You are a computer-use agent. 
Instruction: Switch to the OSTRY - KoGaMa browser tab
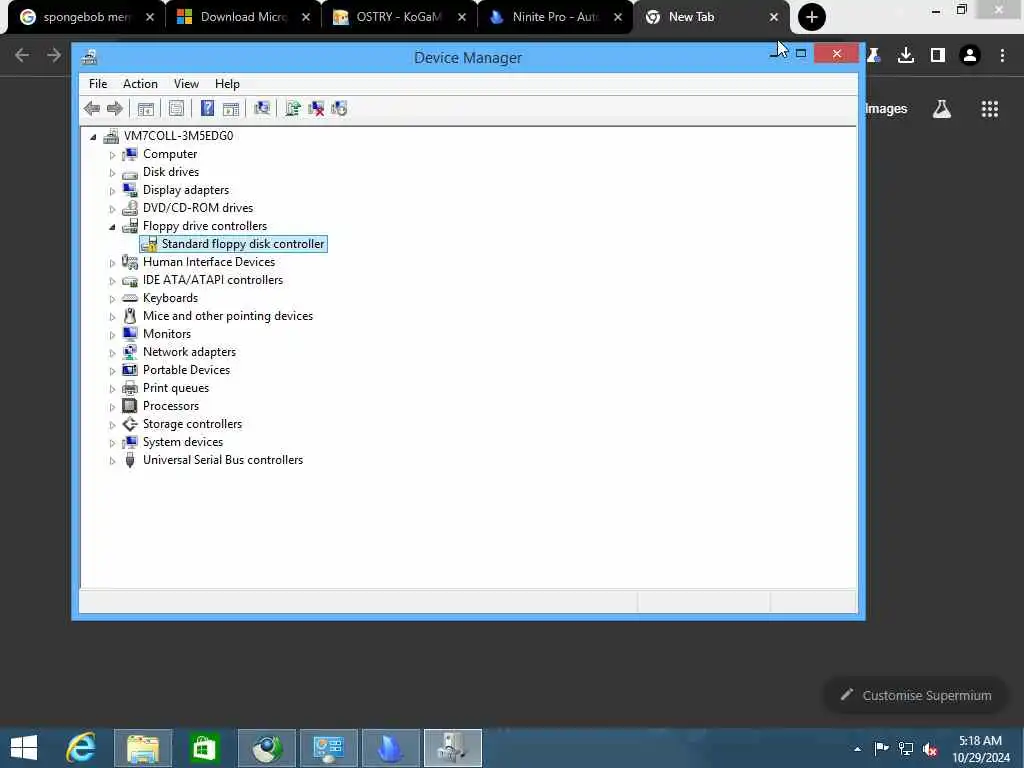click(x=399, y=17)
